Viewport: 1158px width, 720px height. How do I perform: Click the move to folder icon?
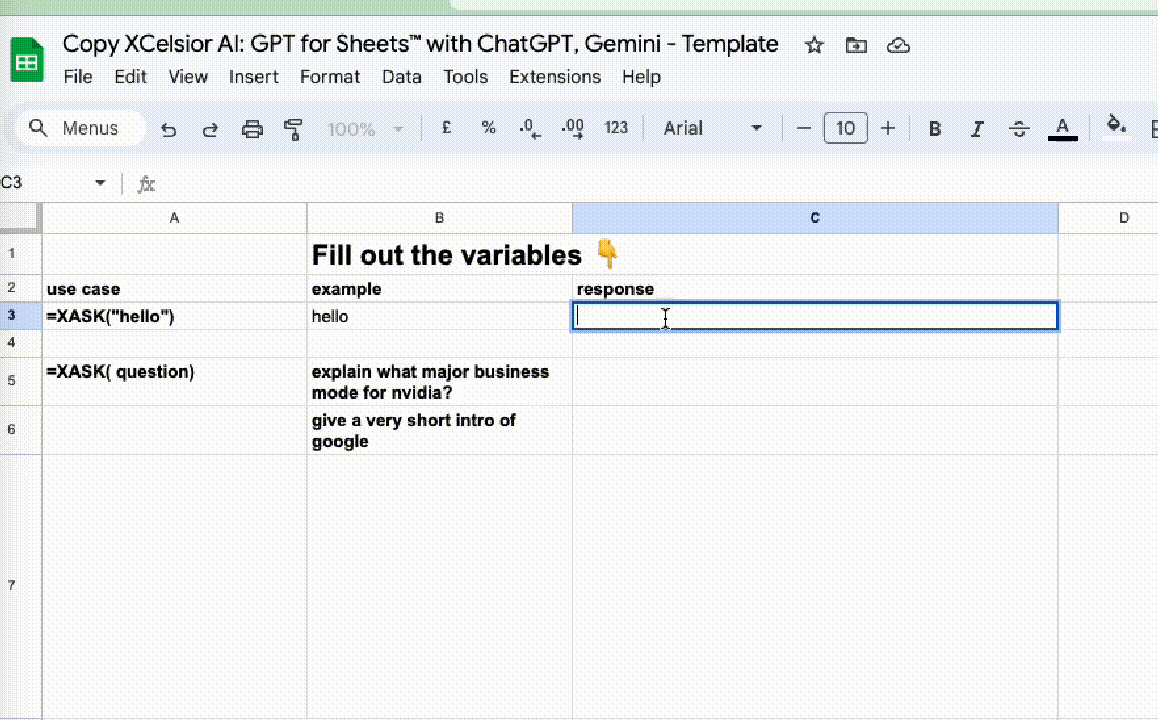tap(856, 45)
